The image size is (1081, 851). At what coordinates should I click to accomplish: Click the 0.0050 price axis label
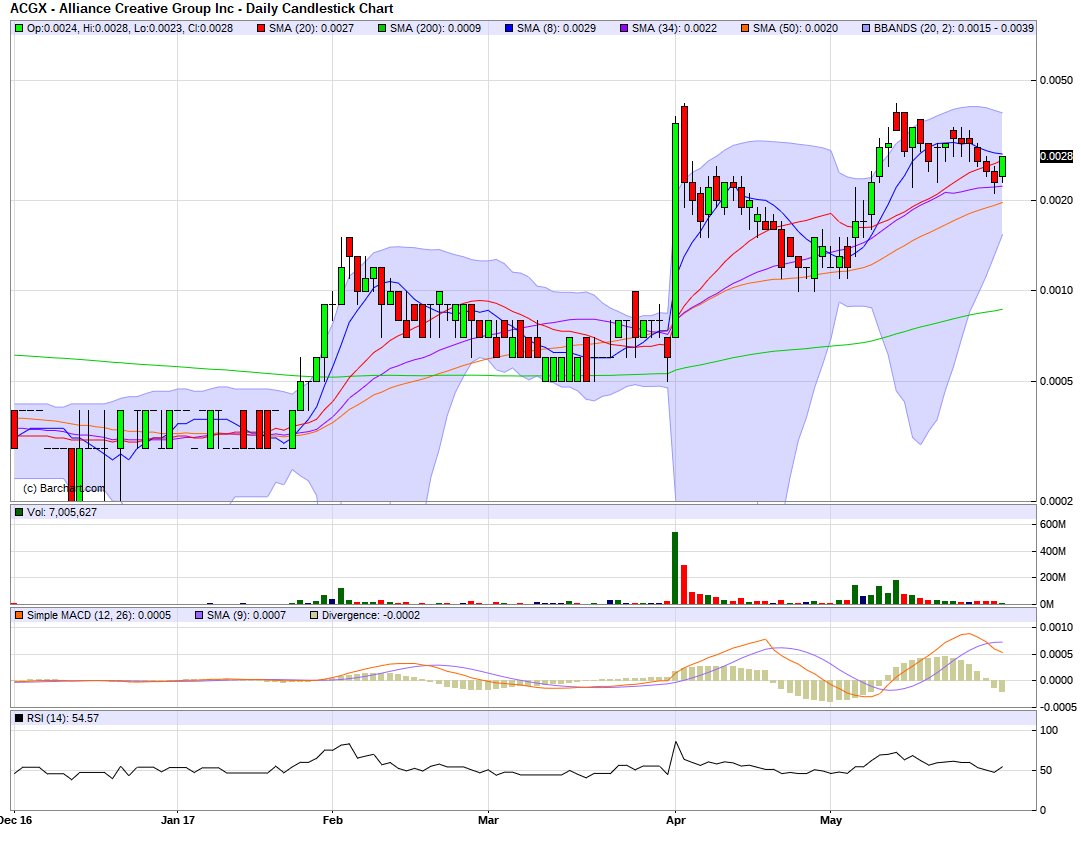[1056, 80]
